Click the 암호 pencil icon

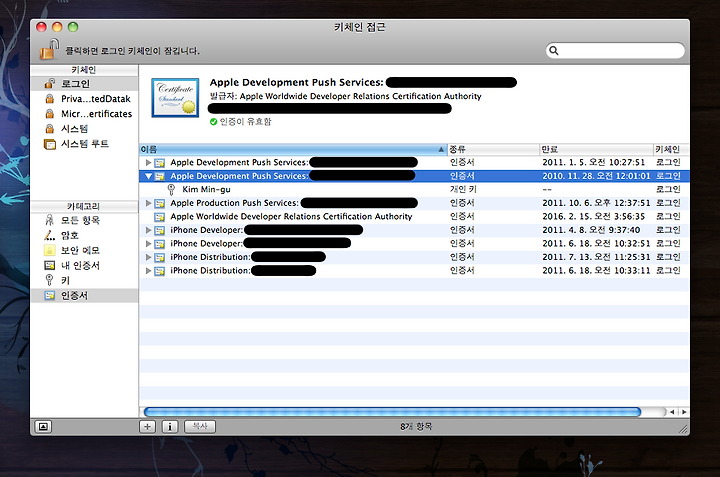tap(50, 235)
